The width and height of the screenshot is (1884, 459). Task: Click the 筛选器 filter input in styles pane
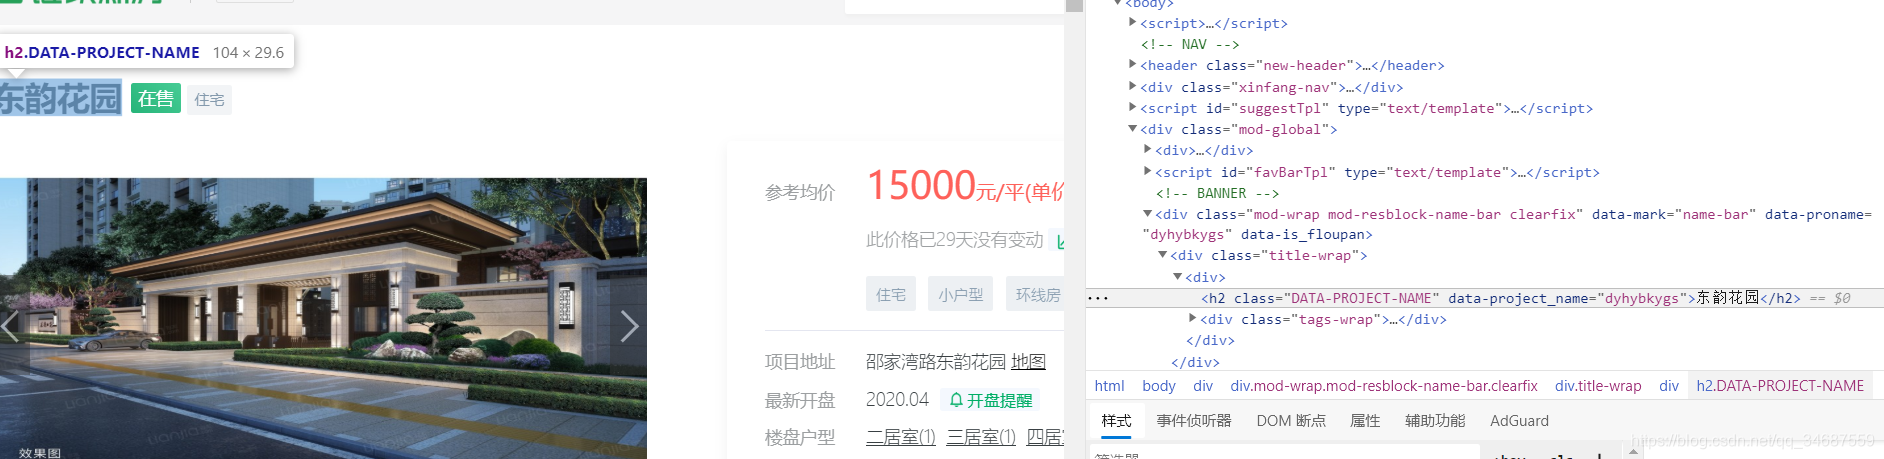(1283, 453)
